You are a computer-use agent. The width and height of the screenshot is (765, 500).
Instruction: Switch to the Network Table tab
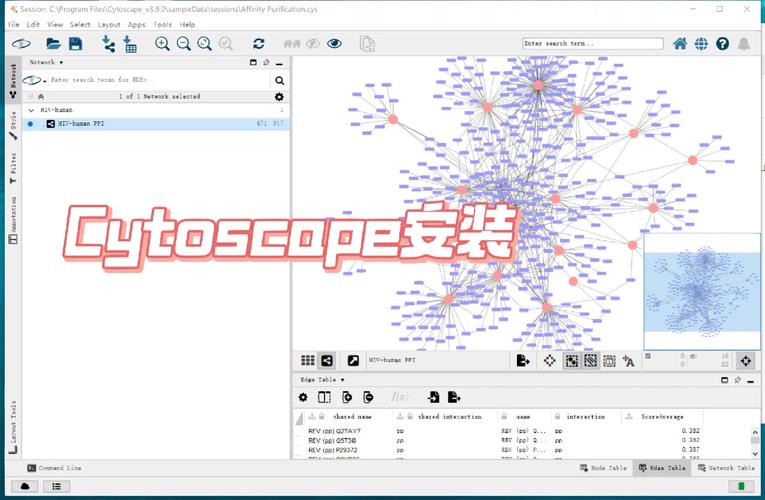pos(726,468)
